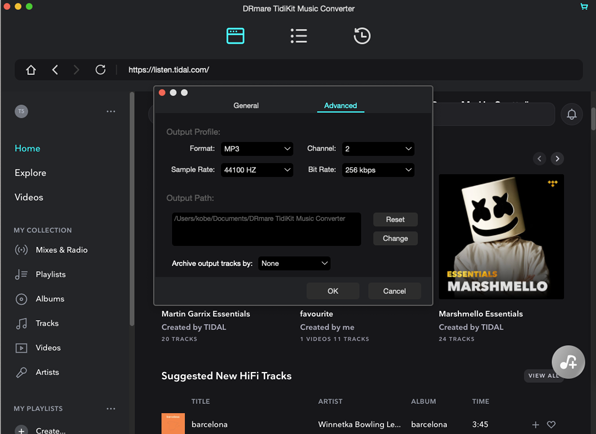596x434 pixels.
Task: Click artist Winnetka Bowling Le...
Action: [359, 424]
